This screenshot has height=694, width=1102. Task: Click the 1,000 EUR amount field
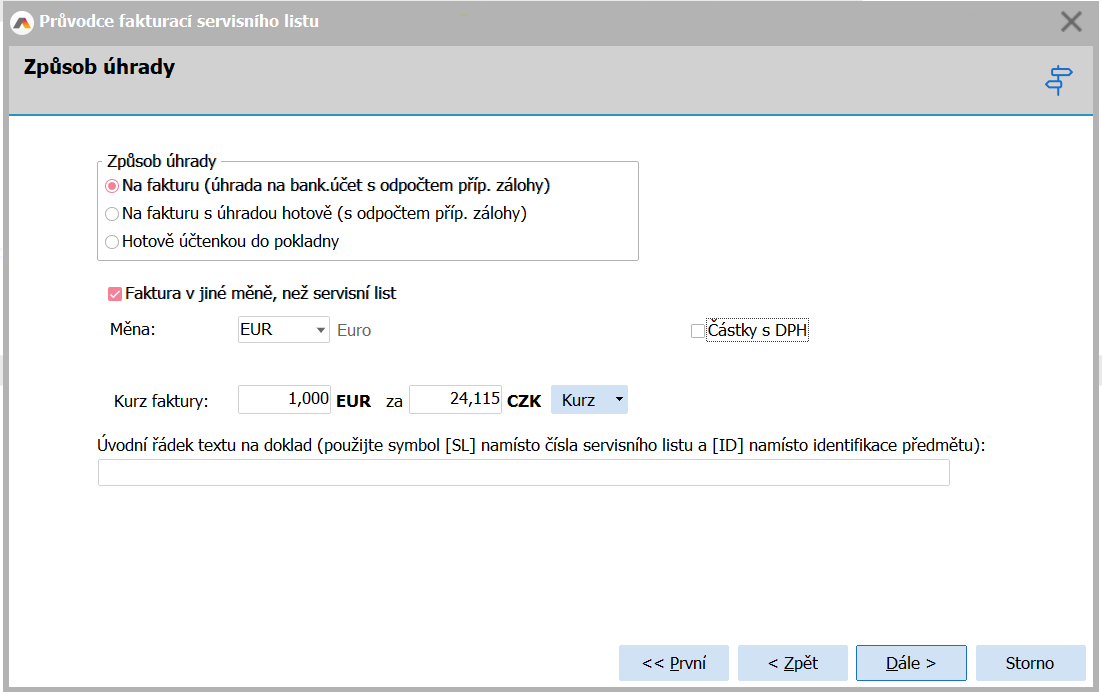284,400
